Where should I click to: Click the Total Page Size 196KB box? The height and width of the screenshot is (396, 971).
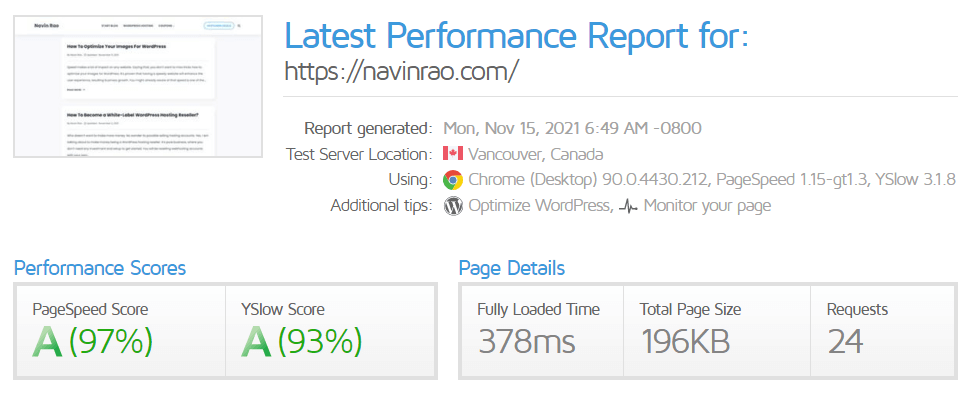716,331
